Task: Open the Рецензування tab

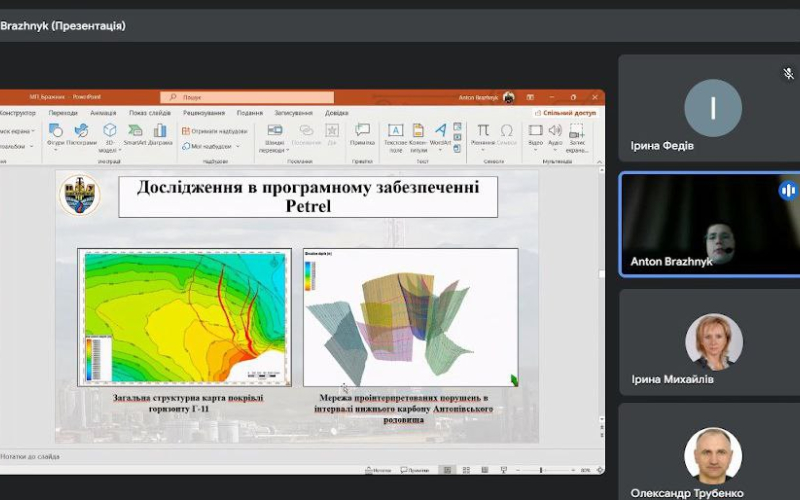Action: pyautogui.click(x=204, y=113)
